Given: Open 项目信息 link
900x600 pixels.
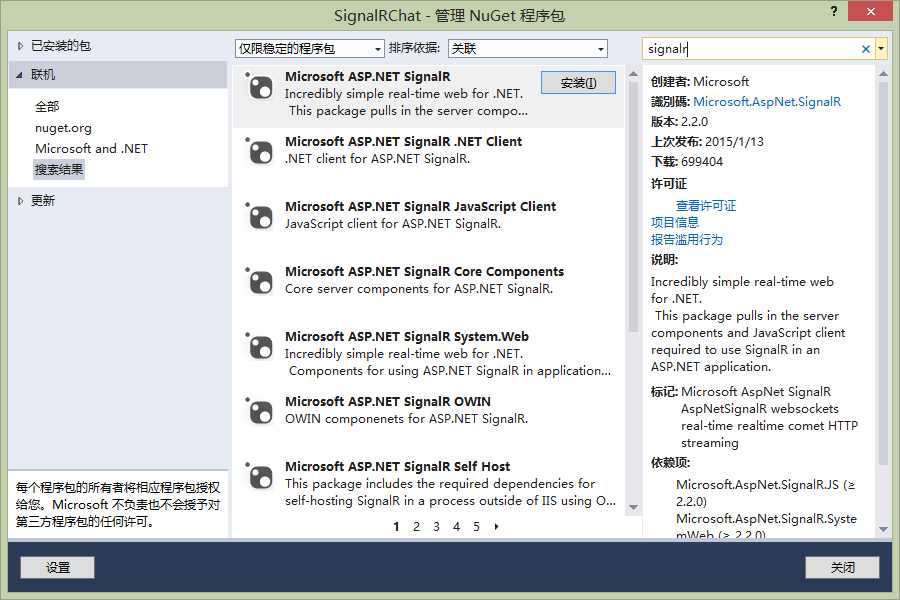Looking at the screenshot, I should 674,222.
